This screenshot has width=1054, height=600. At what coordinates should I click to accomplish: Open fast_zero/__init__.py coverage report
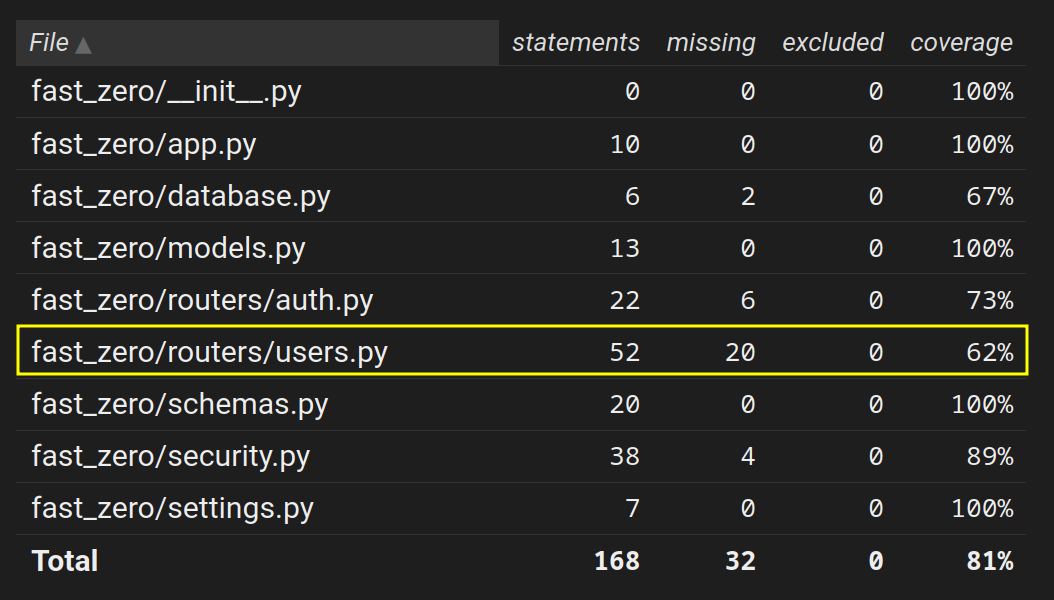(166, 92)
